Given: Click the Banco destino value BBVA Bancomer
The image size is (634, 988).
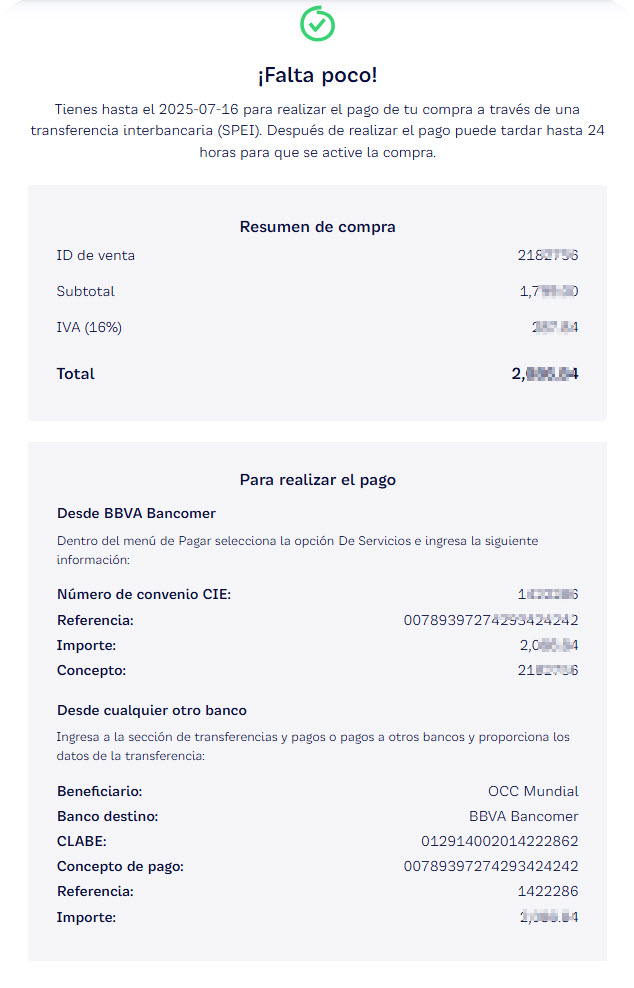Looking at the screenshot, I should click(x=523, y=816).
